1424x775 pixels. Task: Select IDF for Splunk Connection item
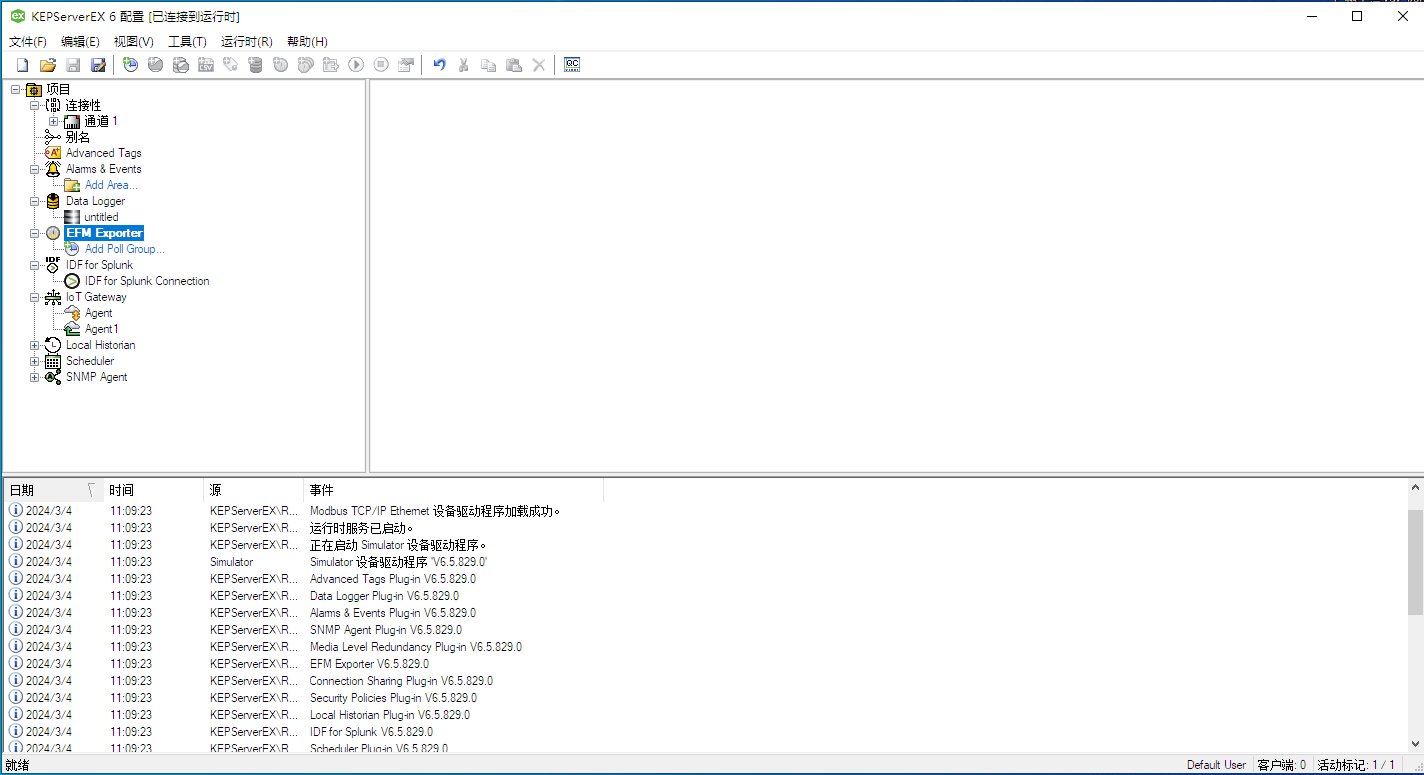(146, 281)
